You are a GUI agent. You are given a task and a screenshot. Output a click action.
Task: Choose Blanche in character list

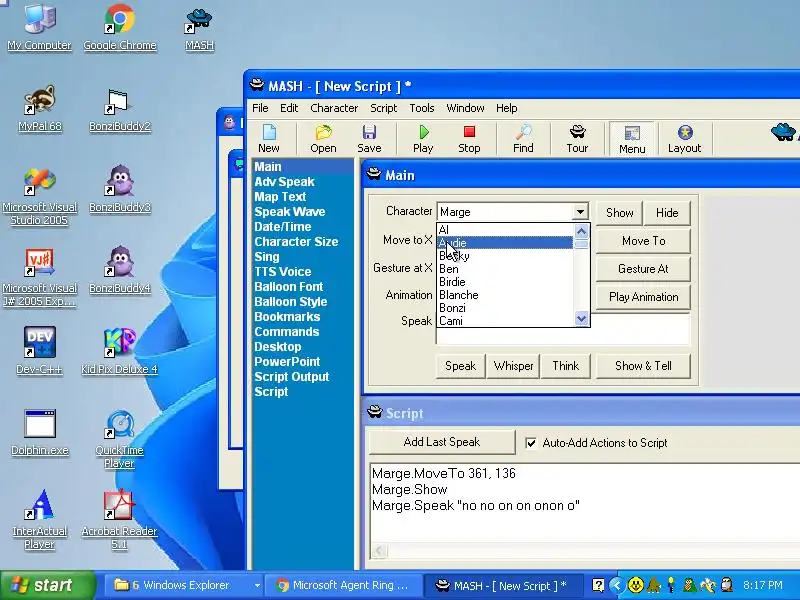point(505,295)
